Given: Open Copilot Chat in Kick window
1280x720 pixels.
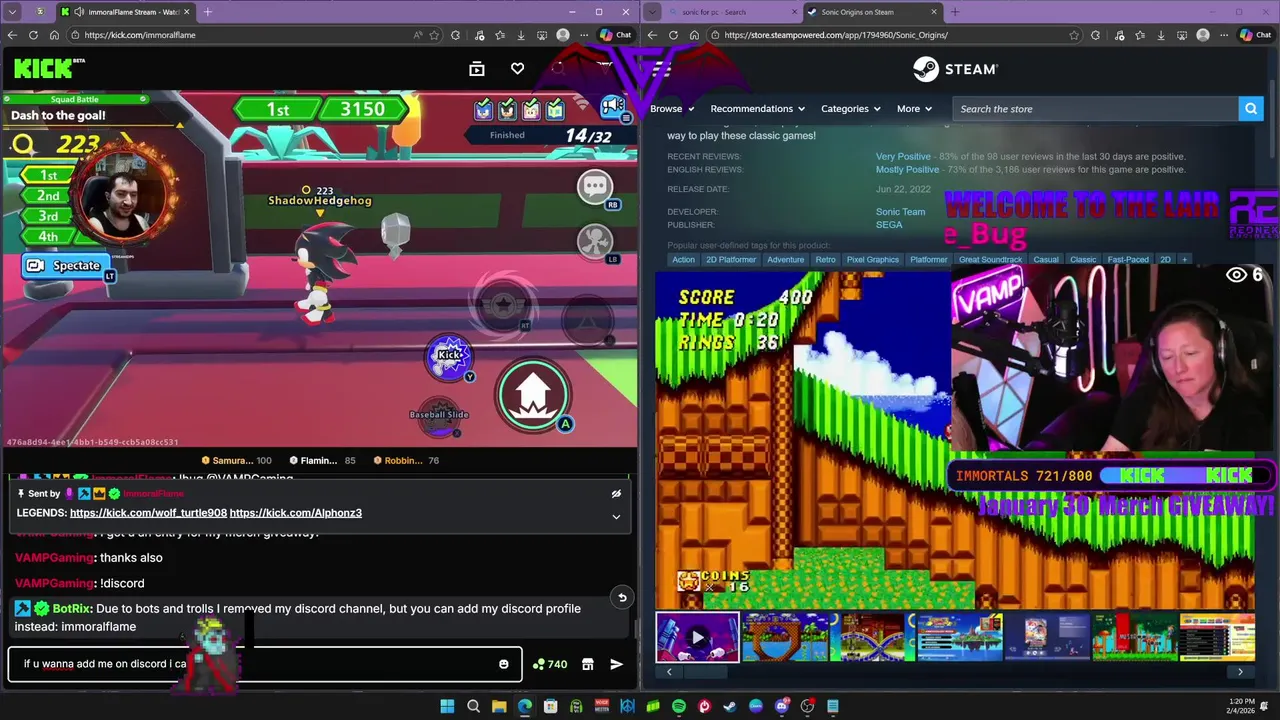Looking at the screenshot, I should 616,35.
